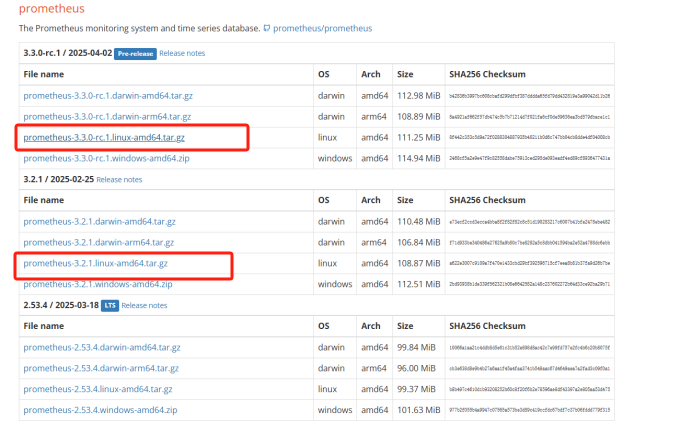Image resolution: width=692 pixels, height=436 pixels.
Task: Download prometheus-2.53.4.darwin-arm64.tar.gz
Action: (x=101, y=368)
